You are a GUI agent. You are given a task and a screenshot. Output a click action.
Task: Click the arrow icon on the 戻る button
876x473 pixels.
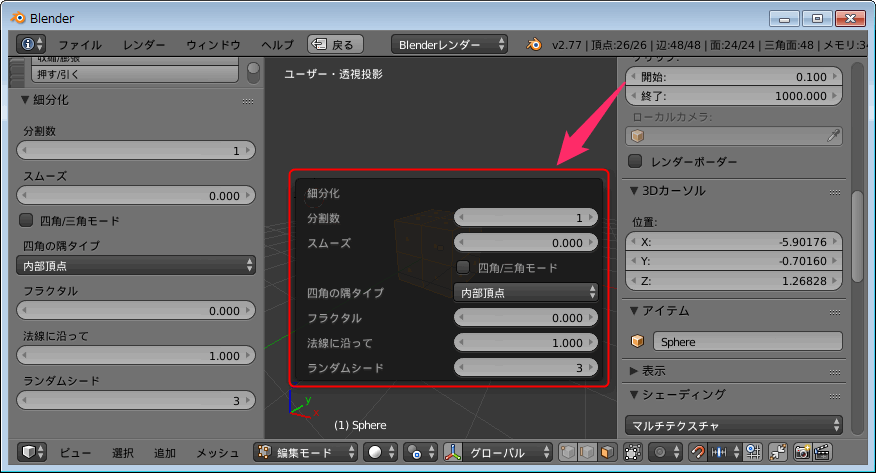click(319, 44)
